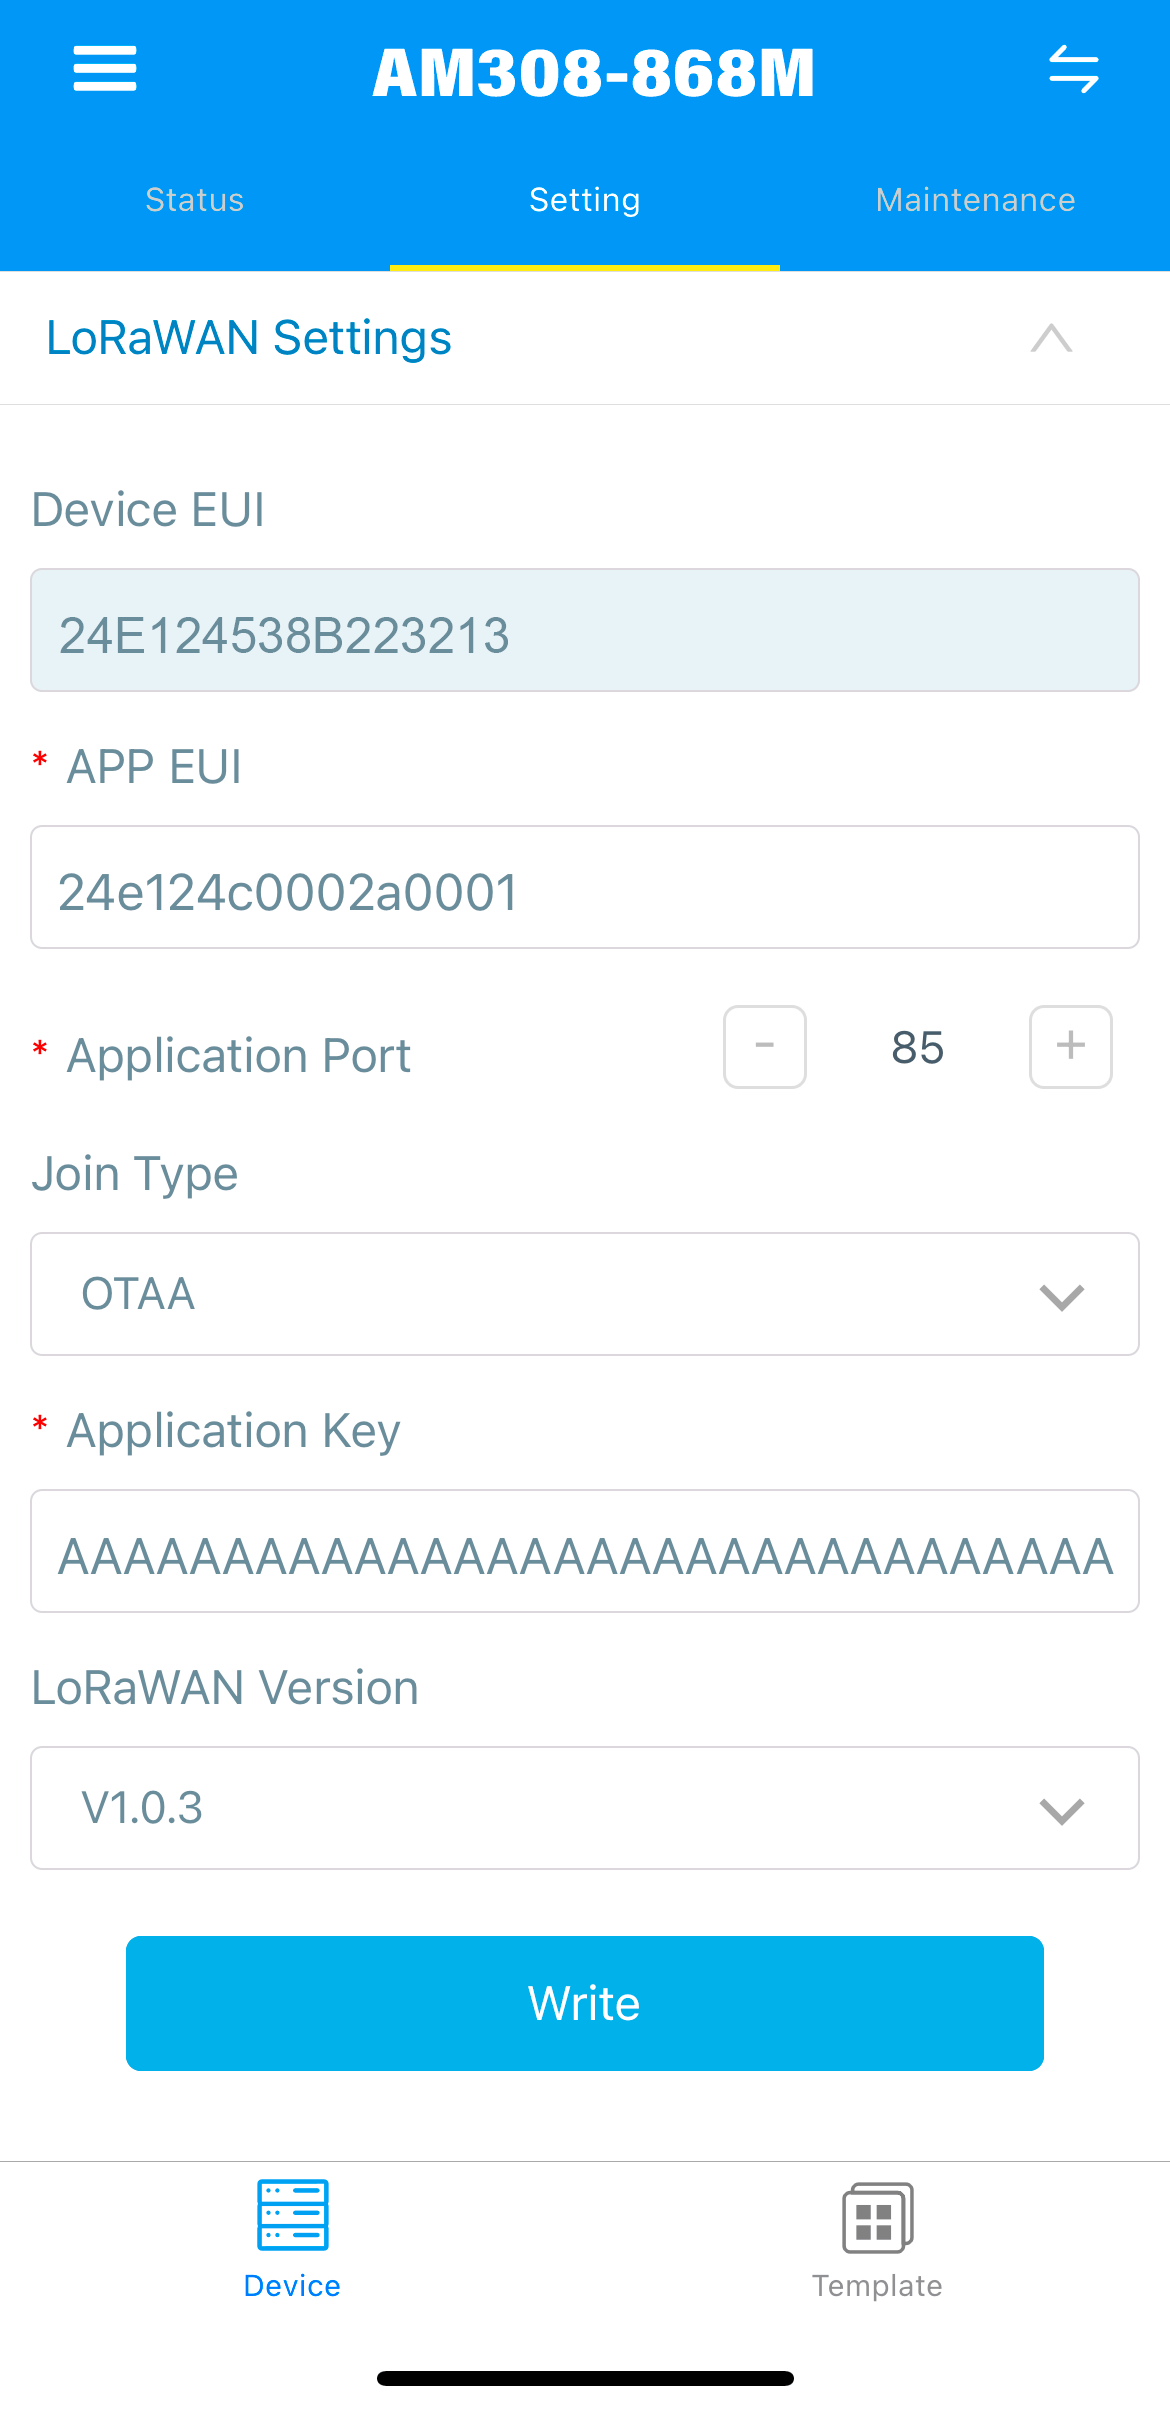1170x2410 pixels.
Task: Tap the AM308-868M device title
Action: (593, 73)
